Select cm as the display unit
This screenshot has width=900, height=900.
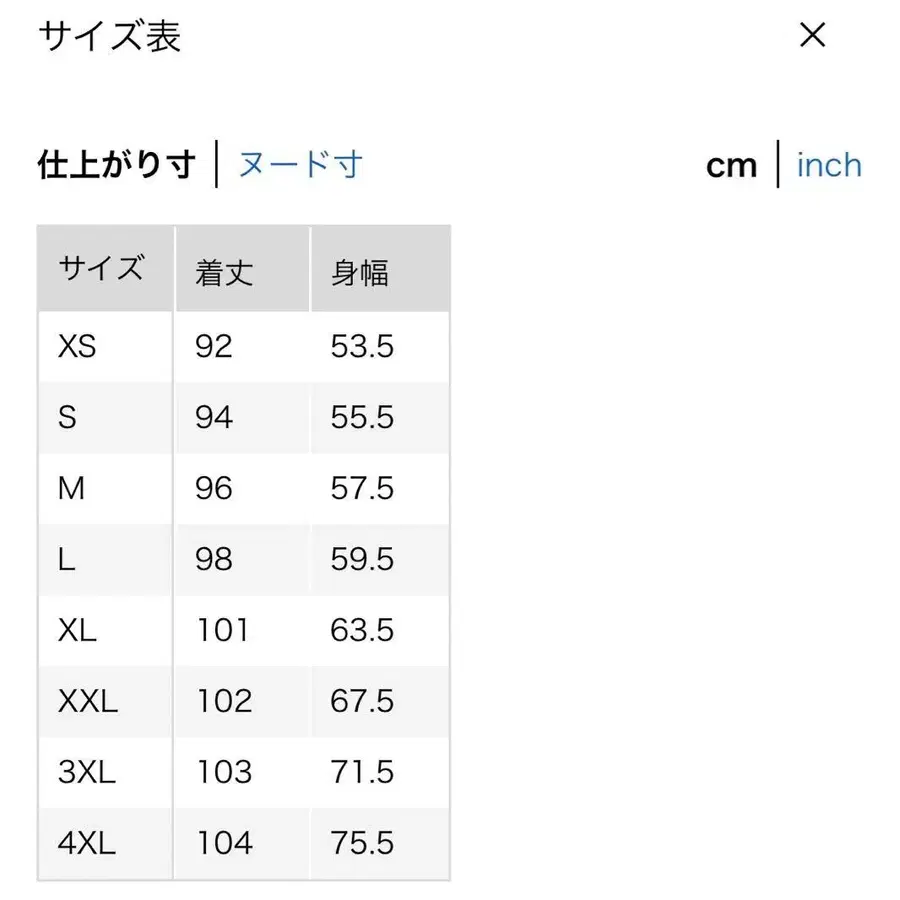click(x=731, y=164)
